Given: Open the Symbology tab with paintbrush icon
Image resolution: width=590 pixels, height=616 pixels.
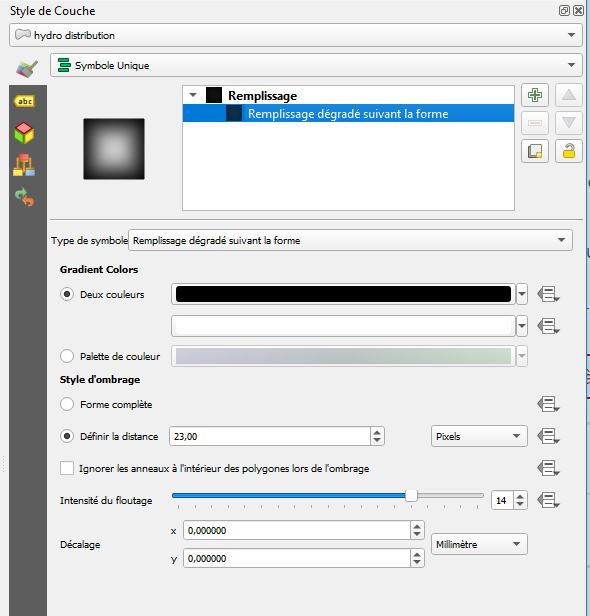Looking at the screenshot, I should pyautogui.click(x=27, y=68).
